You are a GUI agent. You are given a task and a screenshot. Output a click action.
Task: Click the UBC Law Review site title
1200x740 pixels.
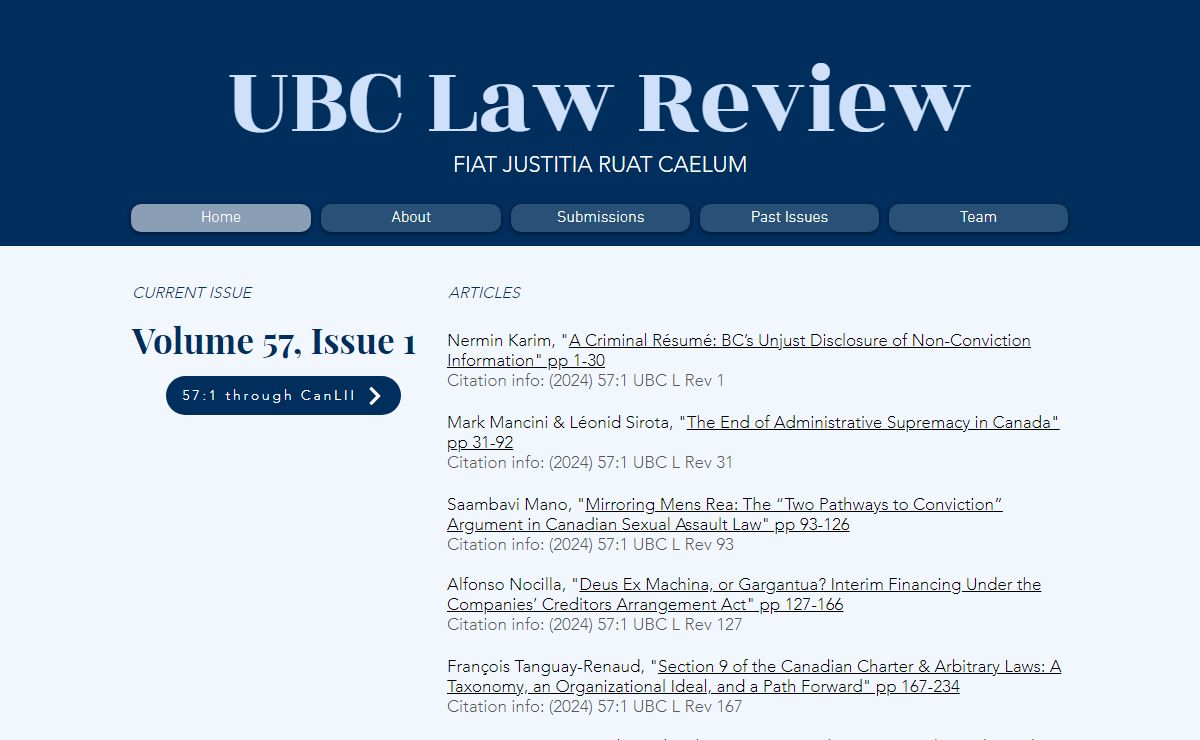pos(599,101)
